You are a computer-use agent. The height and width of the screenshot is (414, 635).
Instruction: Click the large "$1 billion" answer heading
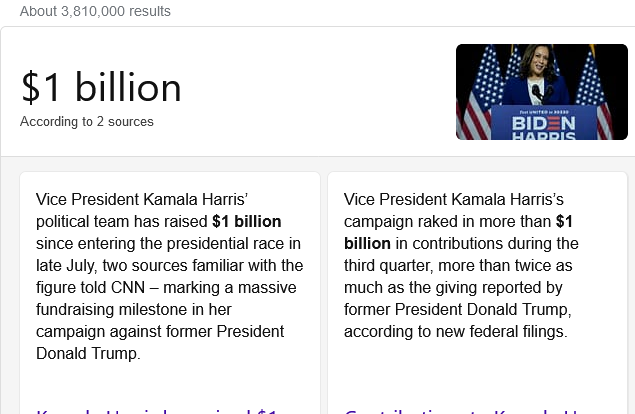click(101, 88)
